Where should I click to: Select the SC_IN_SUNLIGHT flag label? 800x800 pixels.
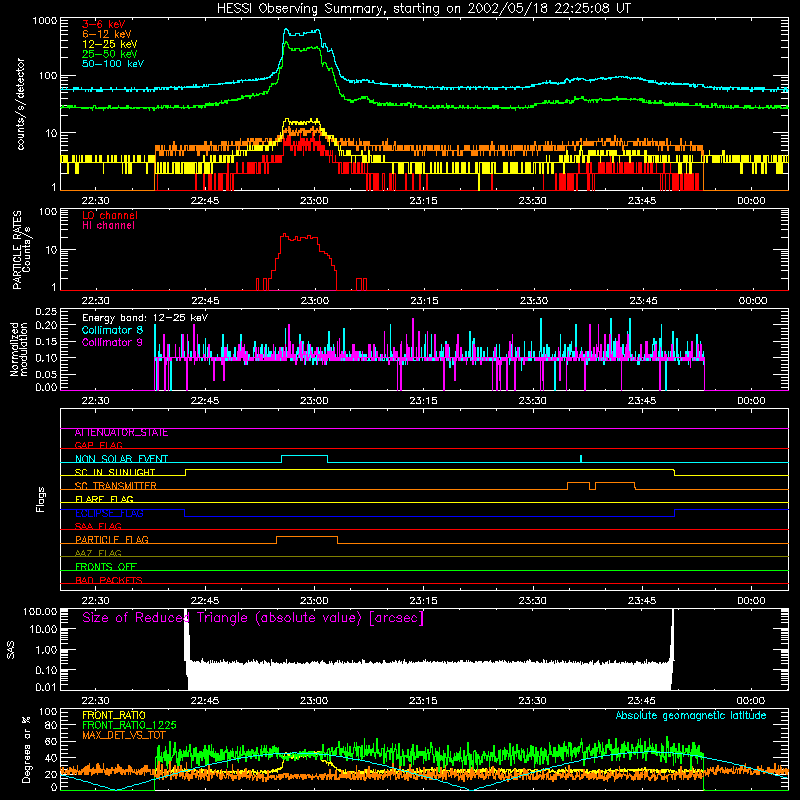[x=115, y=472]
